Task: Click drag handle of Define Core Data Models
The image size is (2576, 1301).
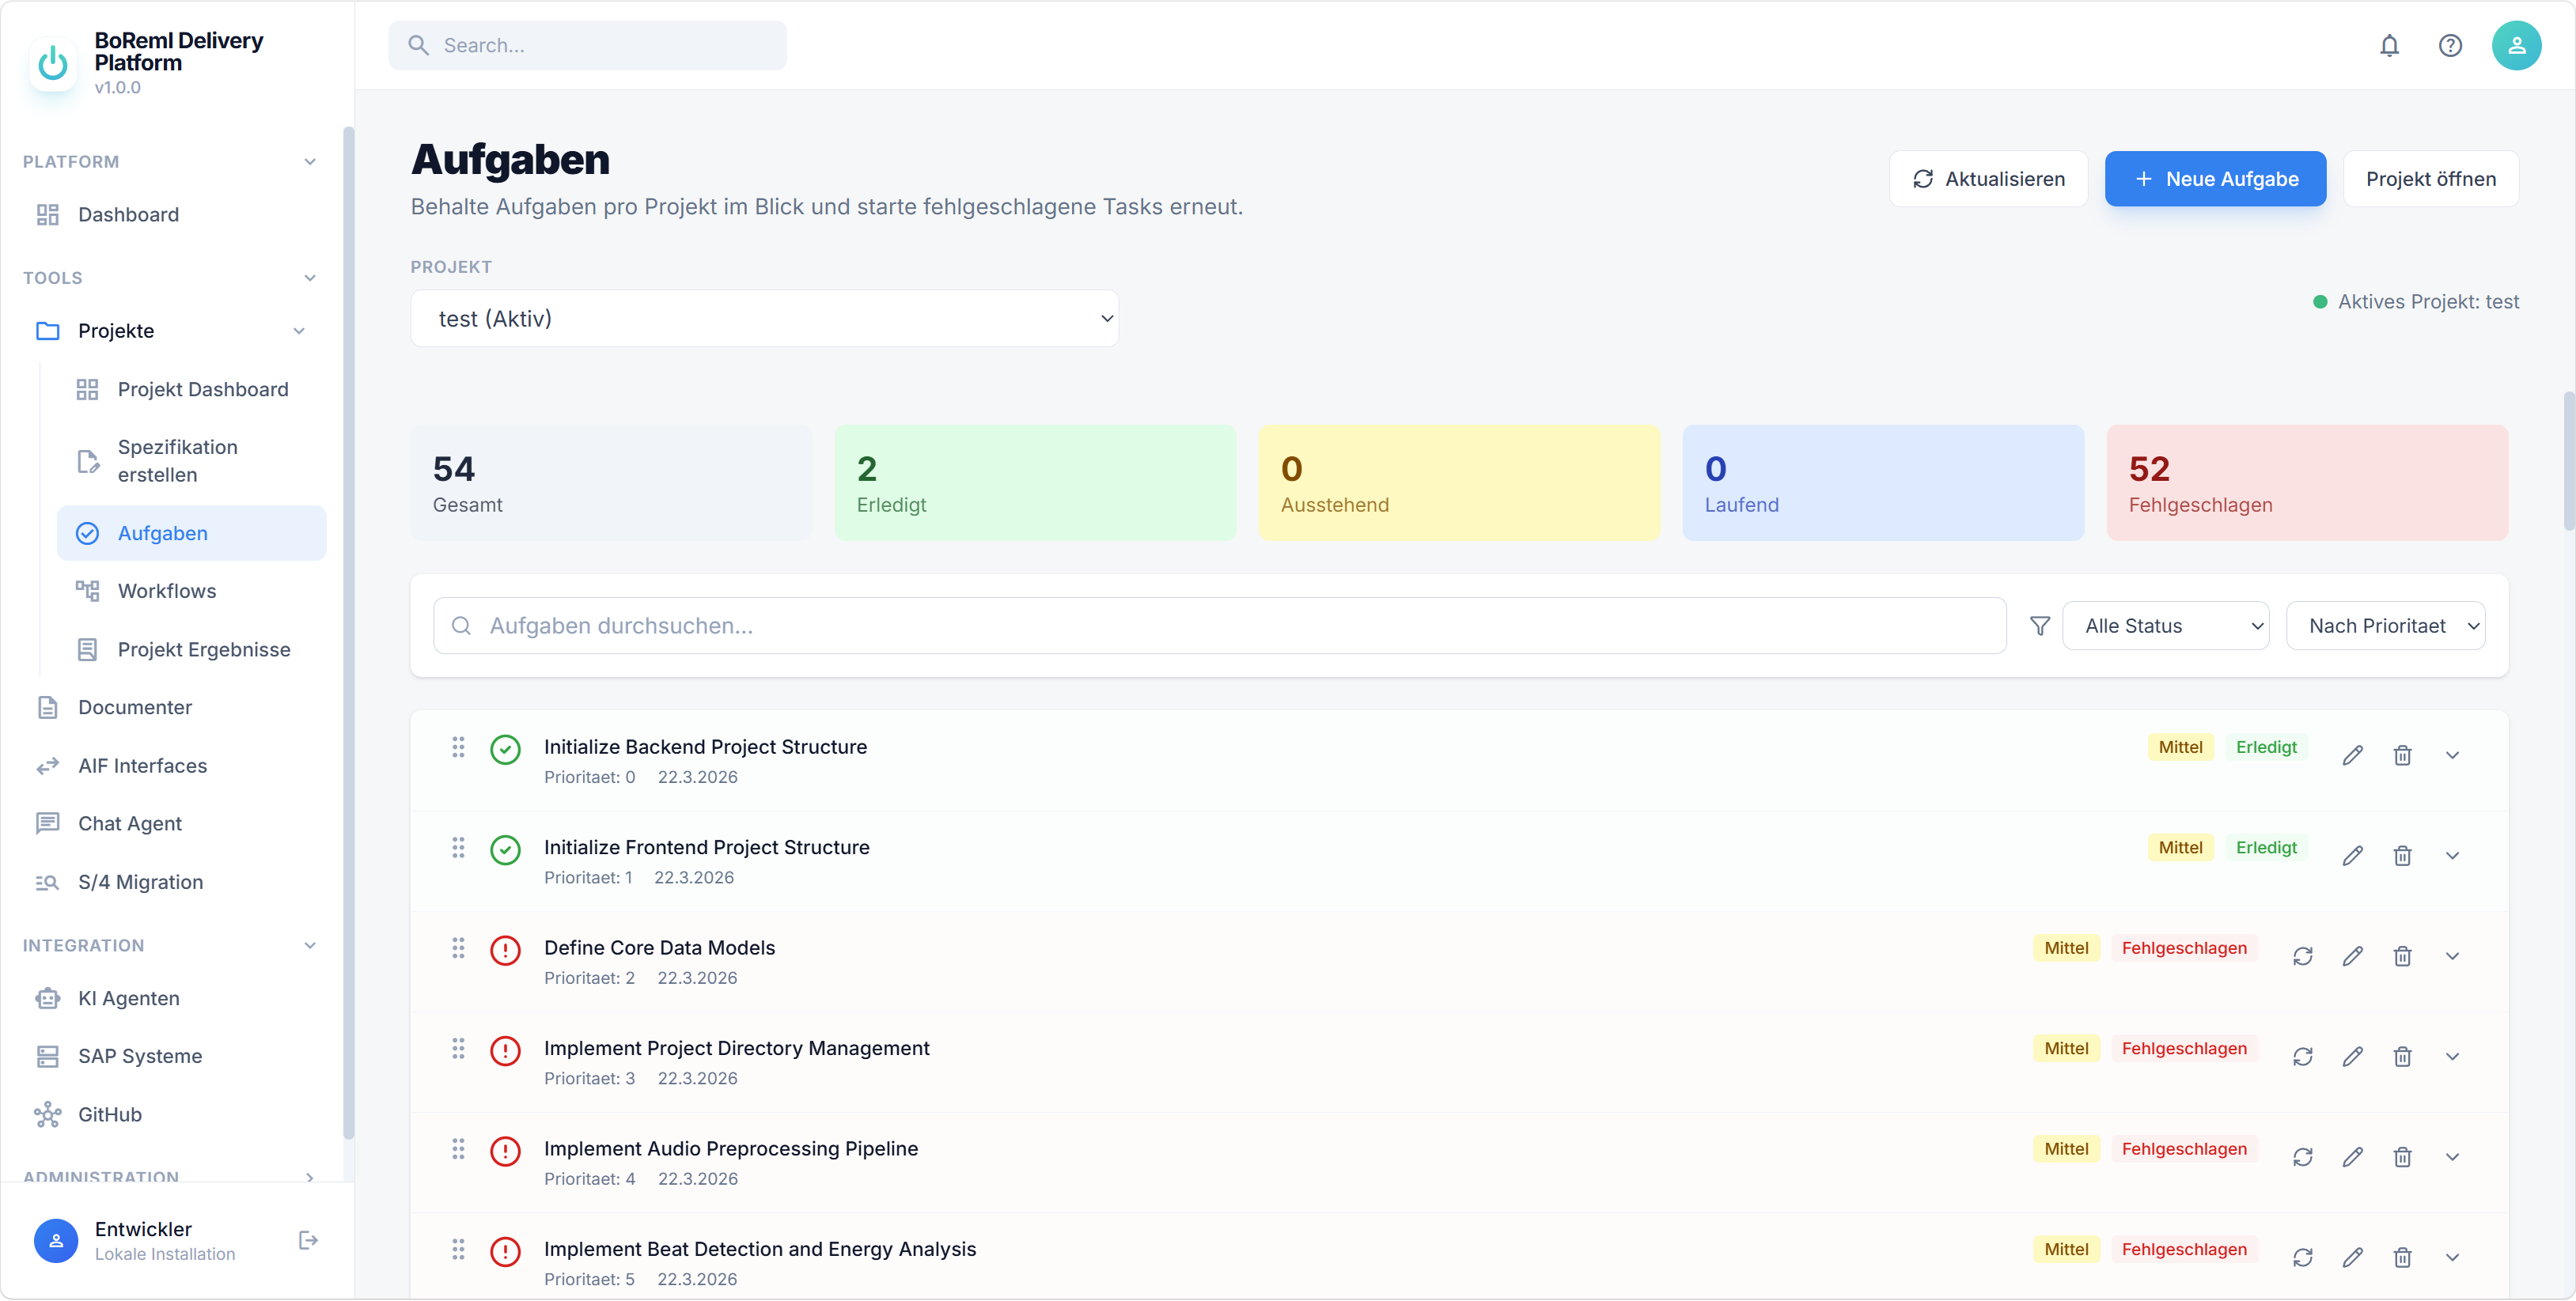Action: tap(458, 948)
